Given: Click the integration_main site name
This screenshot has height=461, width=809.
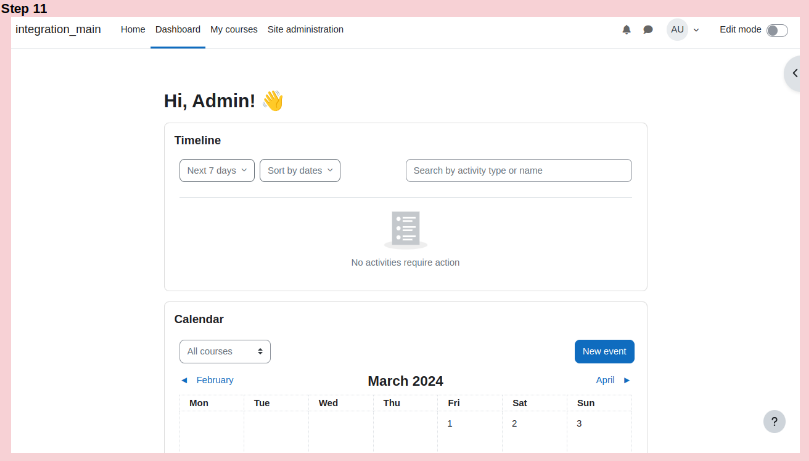Looking at the screenshot, I should [x=58, y=29].
